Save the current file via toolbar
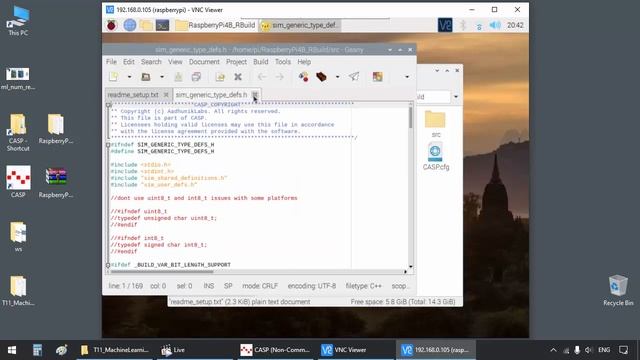The image size is (640, 360). (x=178, y=77)
